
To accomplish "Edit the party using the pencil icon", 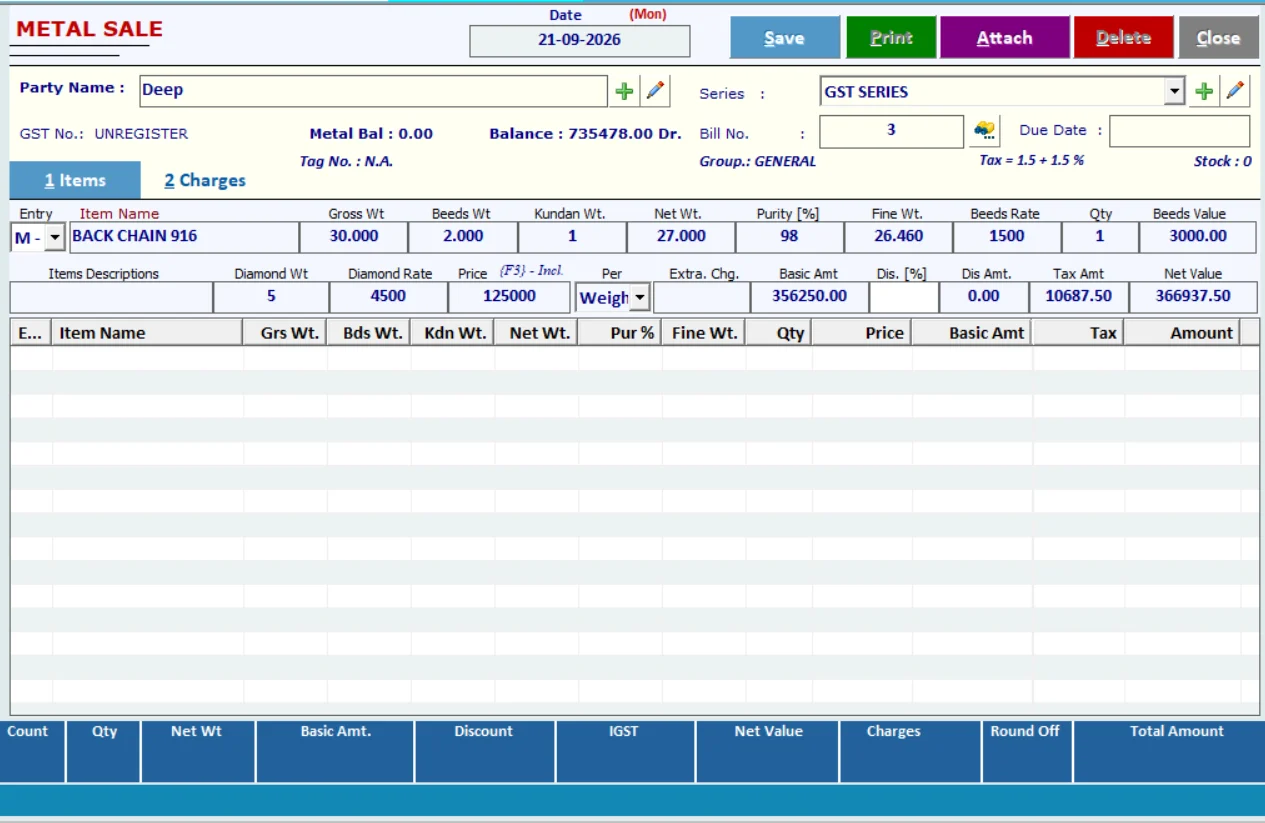I will pos(655,91).
